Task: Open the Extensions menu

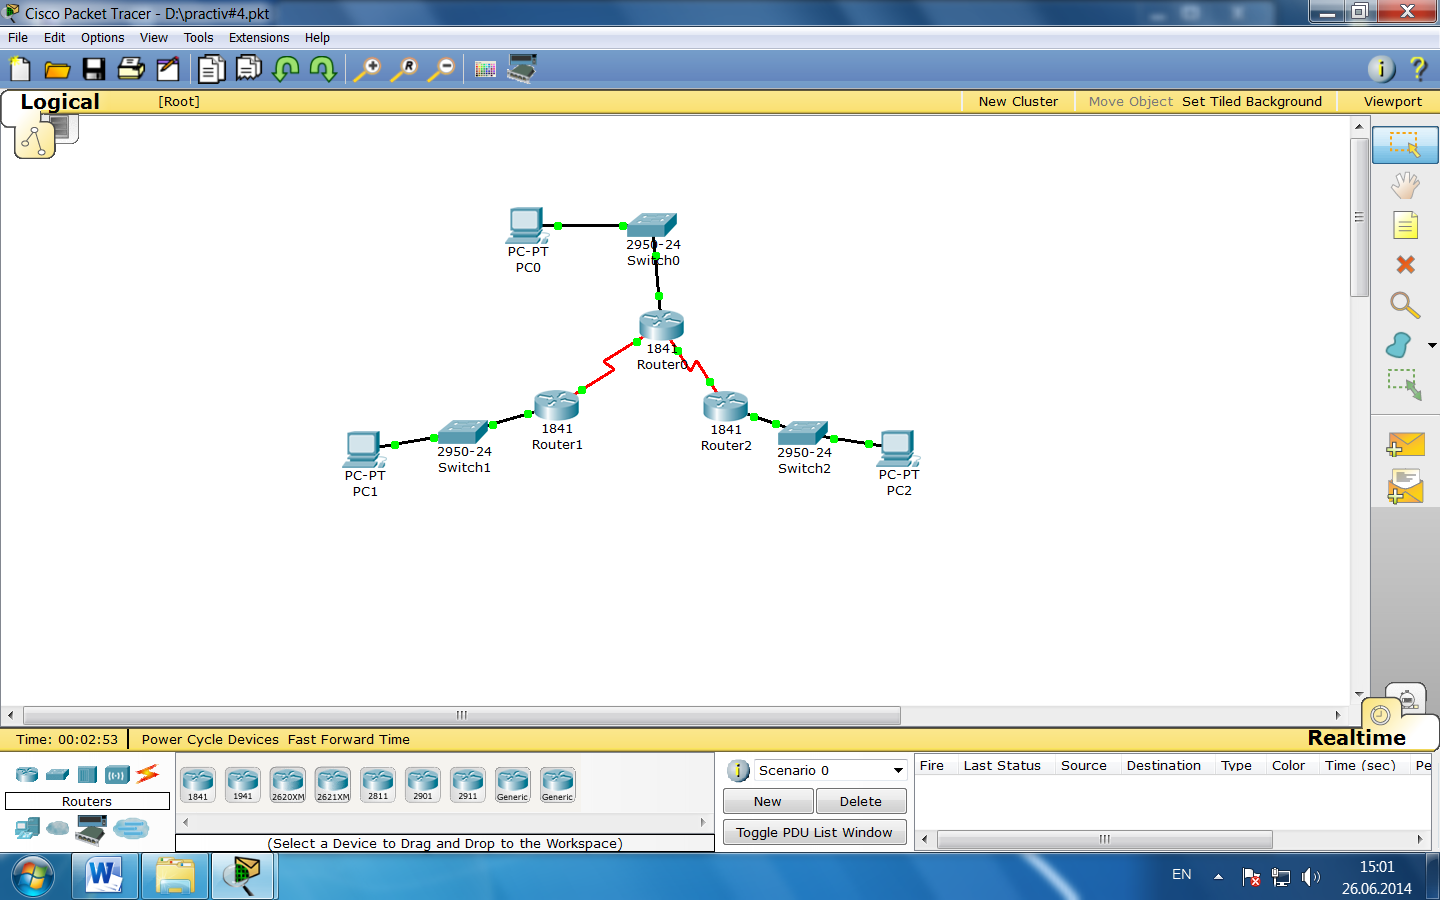Action: click(259, 37)
